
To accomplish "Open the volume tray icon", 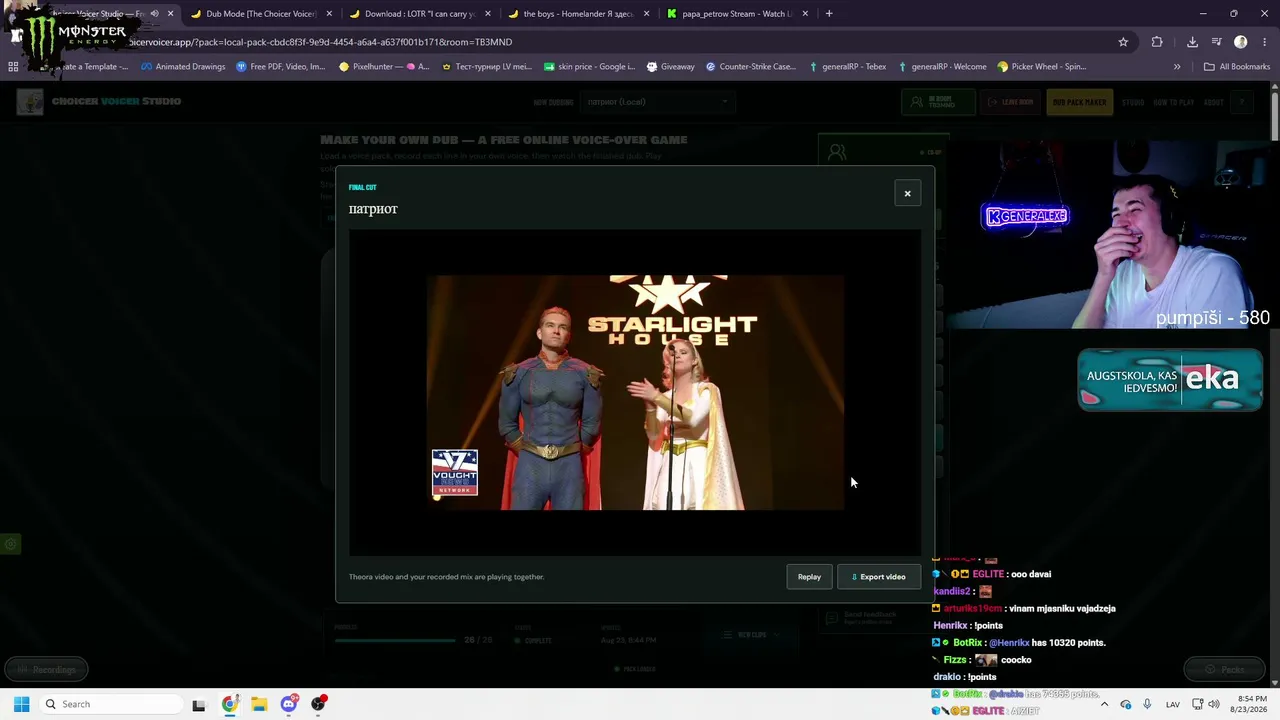I will 1214,704.
